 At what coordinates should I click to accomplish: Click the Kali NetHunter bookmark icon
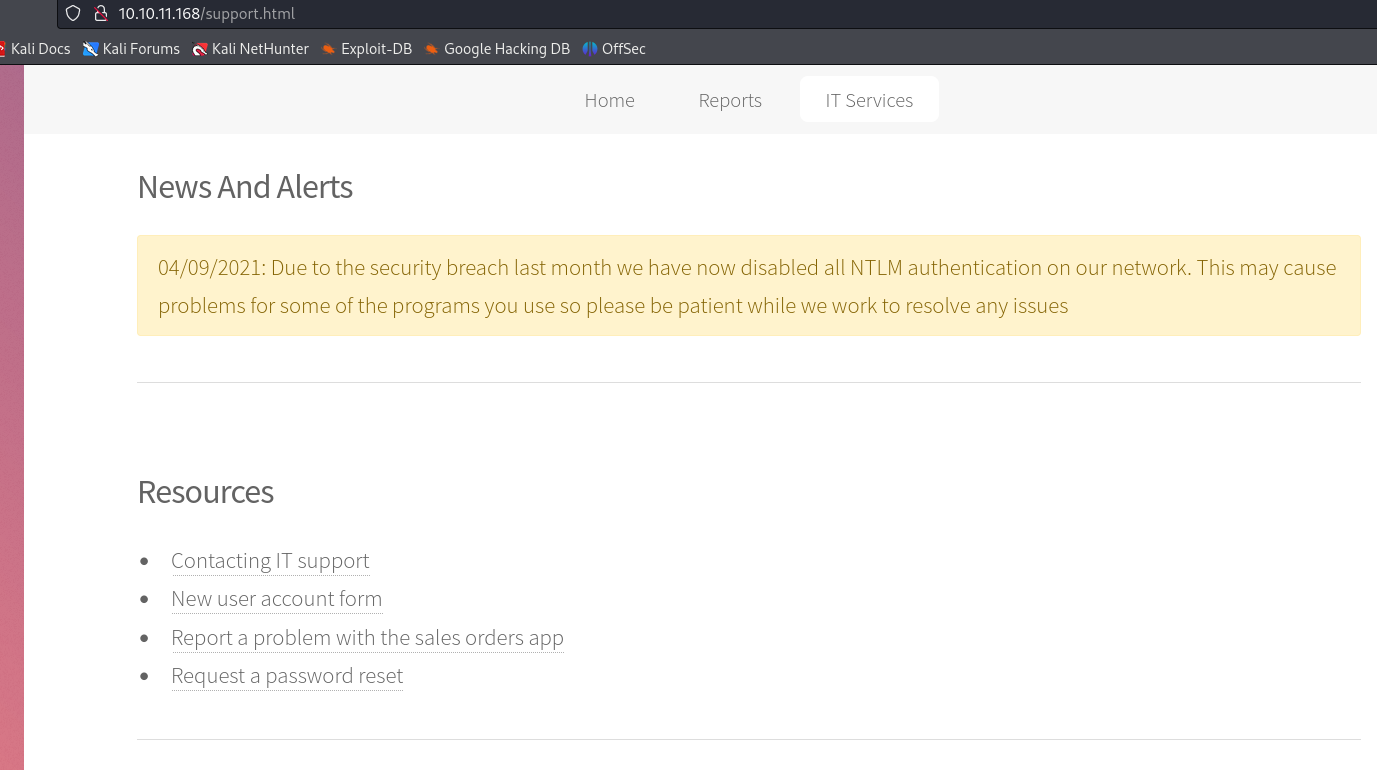click(x=200, y=49)
